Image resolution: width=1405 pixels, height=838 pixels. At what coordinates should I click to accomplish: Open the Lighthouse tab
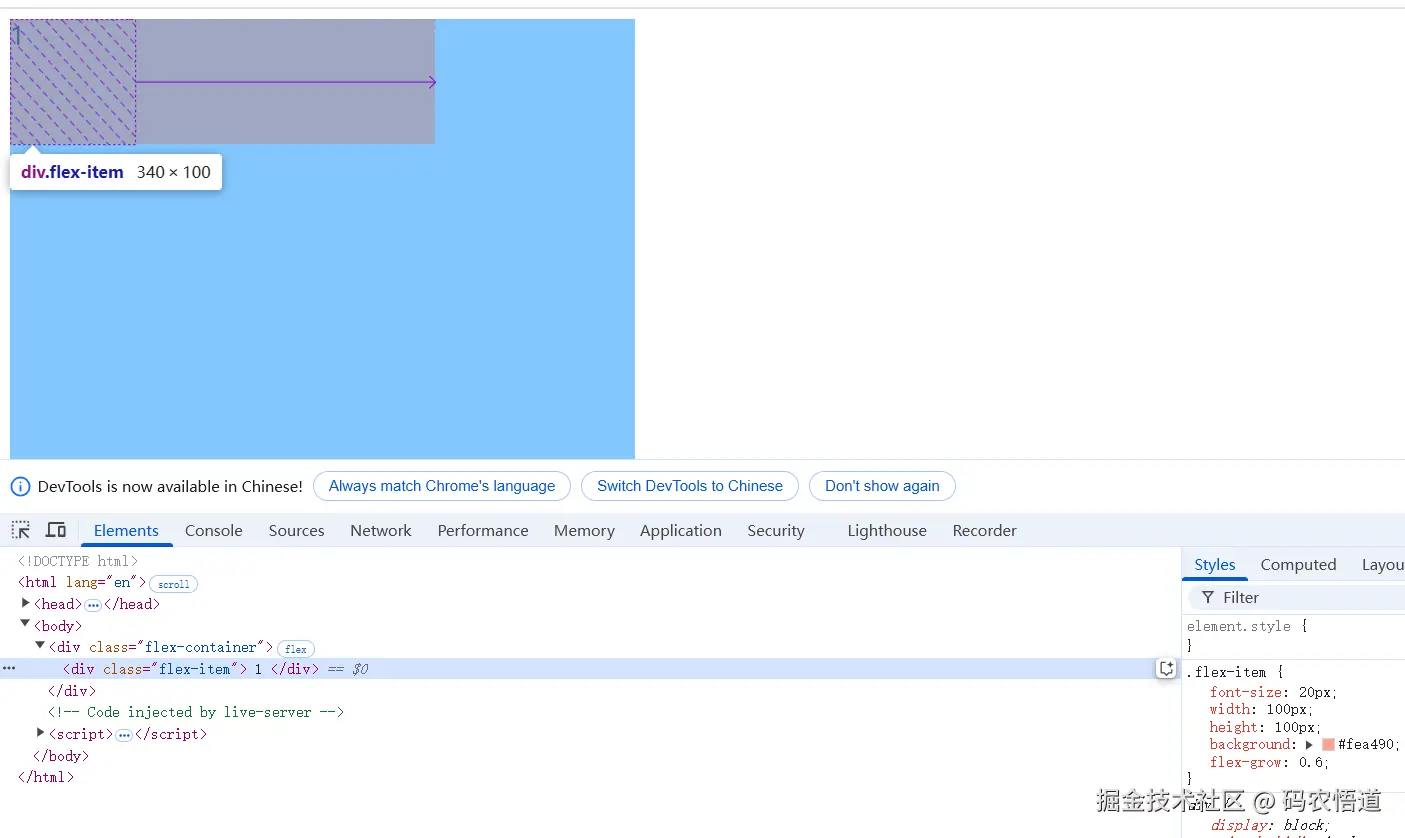(887, 530)
